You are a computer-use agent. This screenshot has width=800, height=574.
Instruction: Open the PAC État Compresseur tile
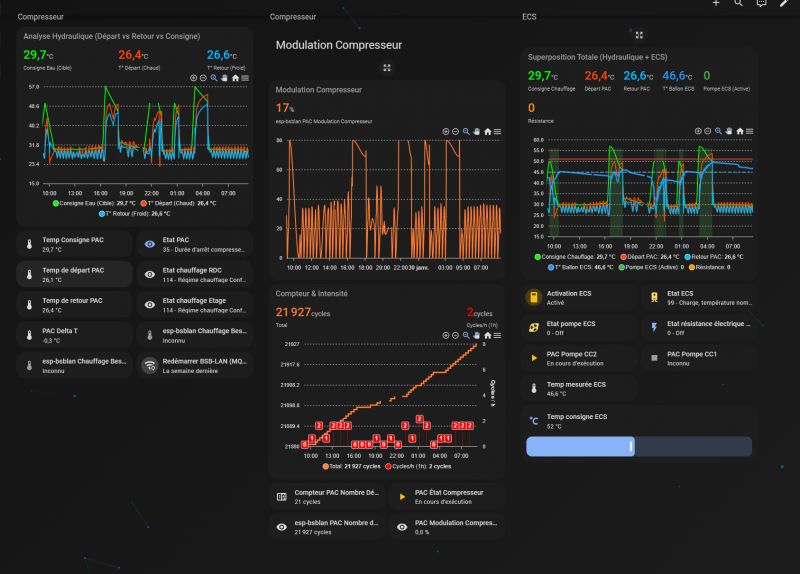(x=446, y=496)
